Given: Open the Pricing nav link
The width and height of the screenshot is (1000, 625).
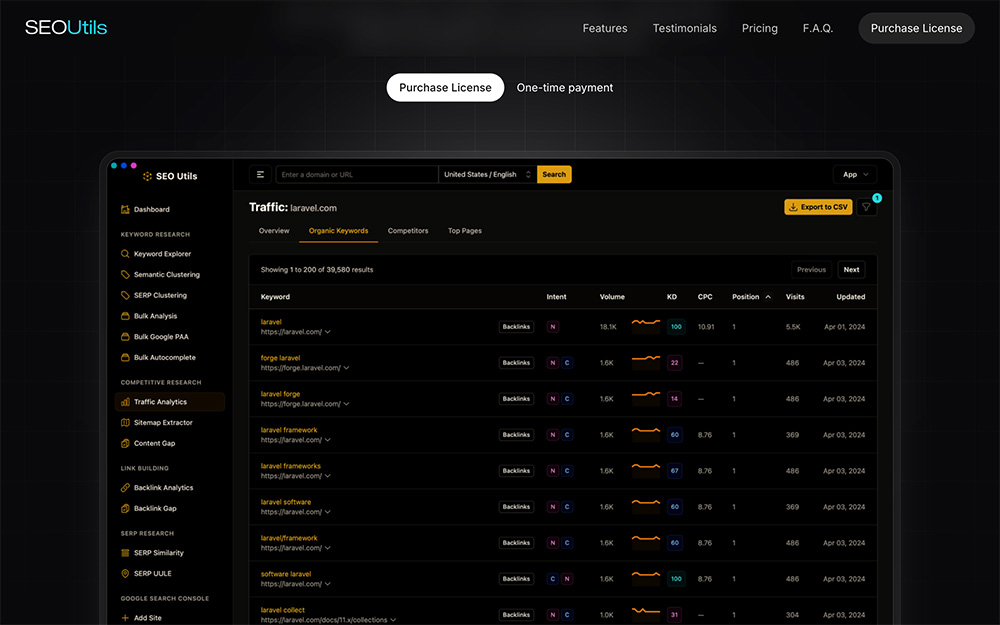Looking at the screenshot, I should (760, 28).
